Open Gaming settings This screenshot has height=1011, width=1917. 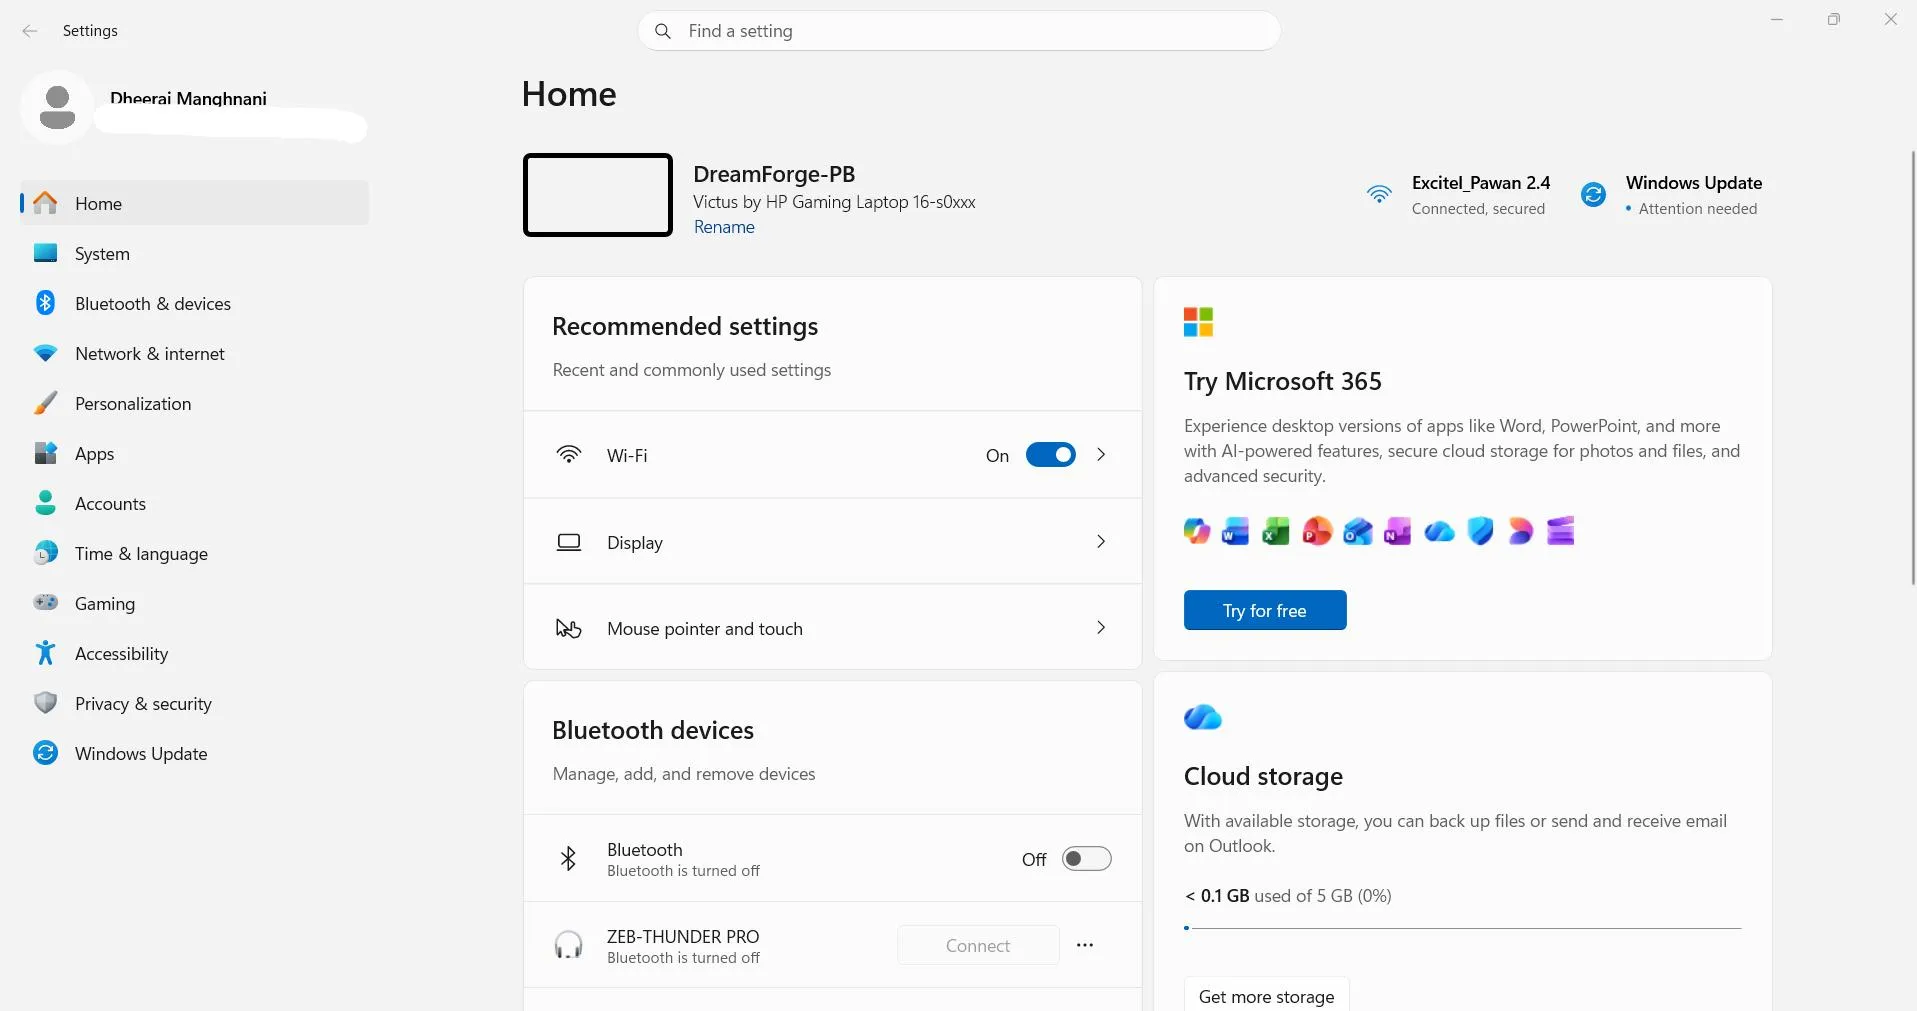click(195, 603)
